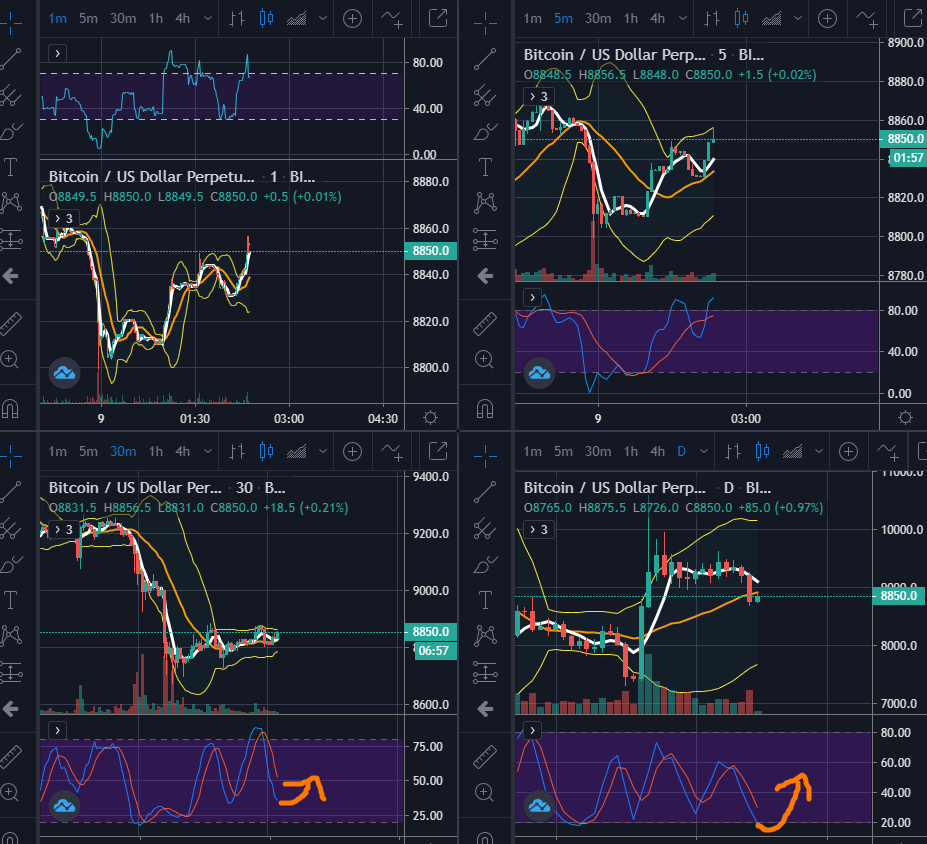Image resolution: width=927 pixels, height=844 pixels.
Task: Switch 1-minute chart to candles style
Action: pyautogui.click(x=267, y=19)
